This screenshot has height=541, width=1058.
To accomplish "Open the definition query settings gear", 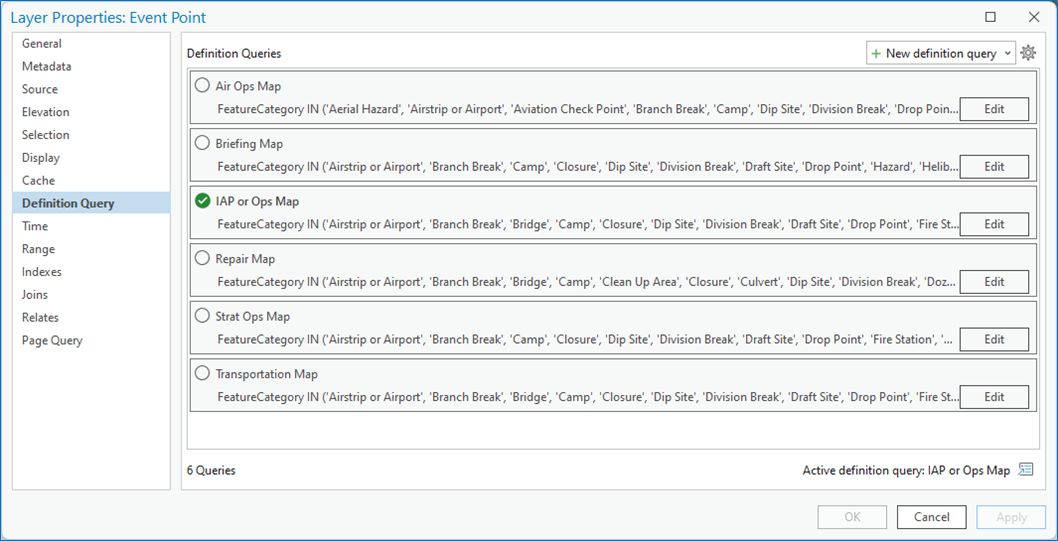I will (x=1028, y=53).
